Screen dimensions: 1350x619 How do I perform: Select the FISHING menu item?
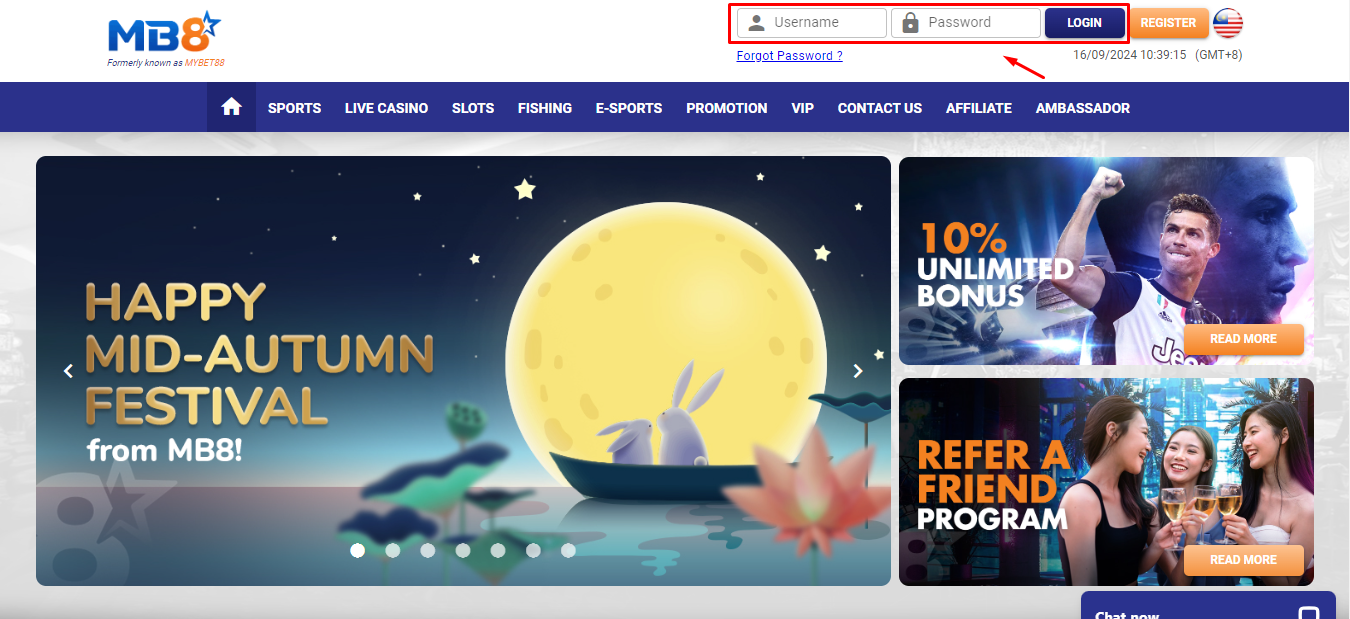544,107
